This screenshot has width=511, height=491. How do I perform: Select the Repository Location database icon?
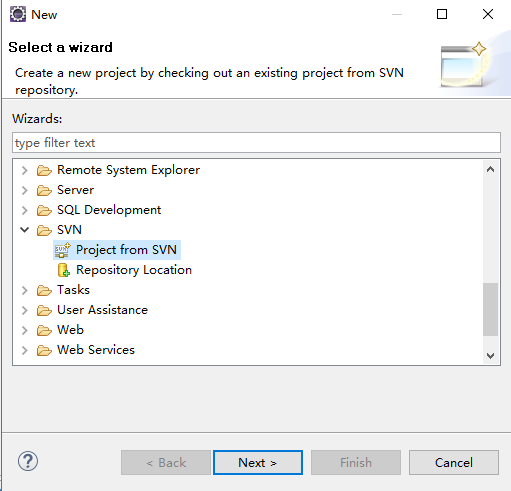coord(63,270)
